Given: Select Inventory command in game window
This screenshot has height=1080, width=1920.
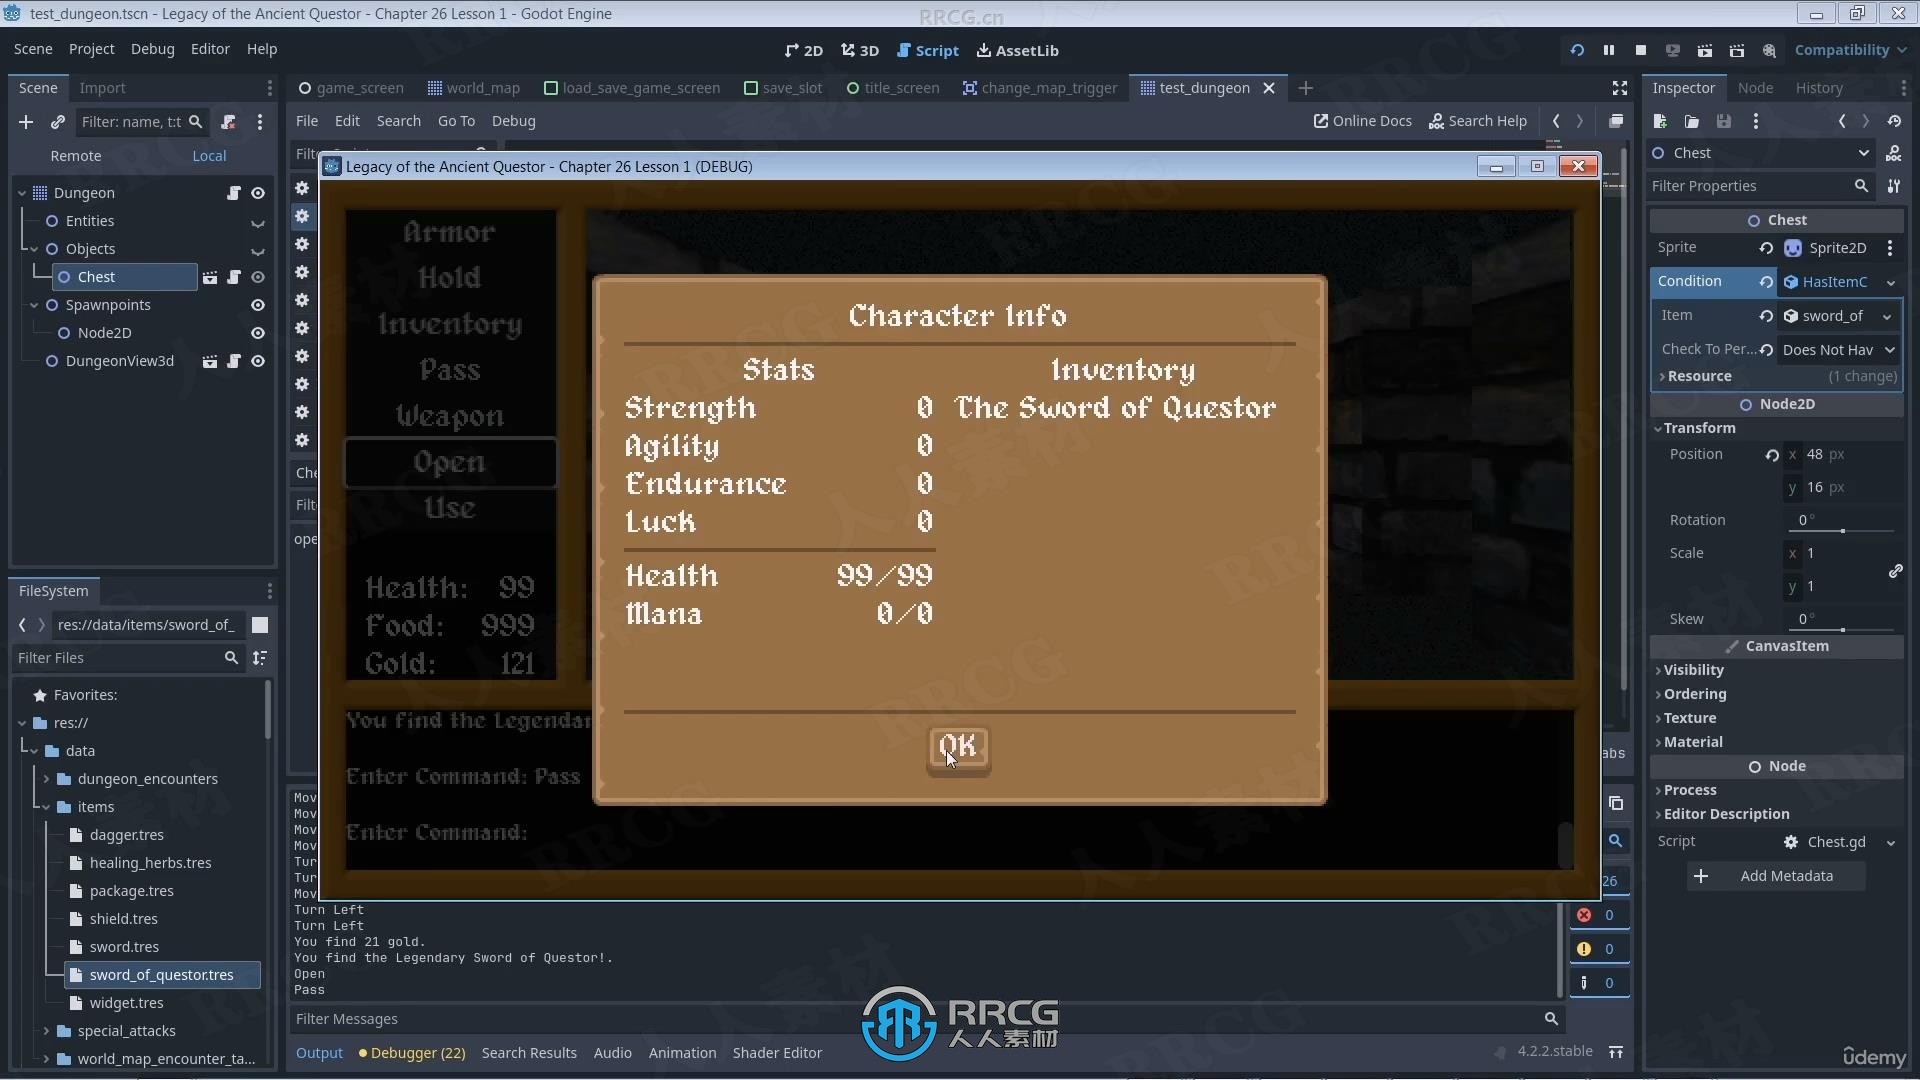Looking at the screenshot, I should (450, 325).
